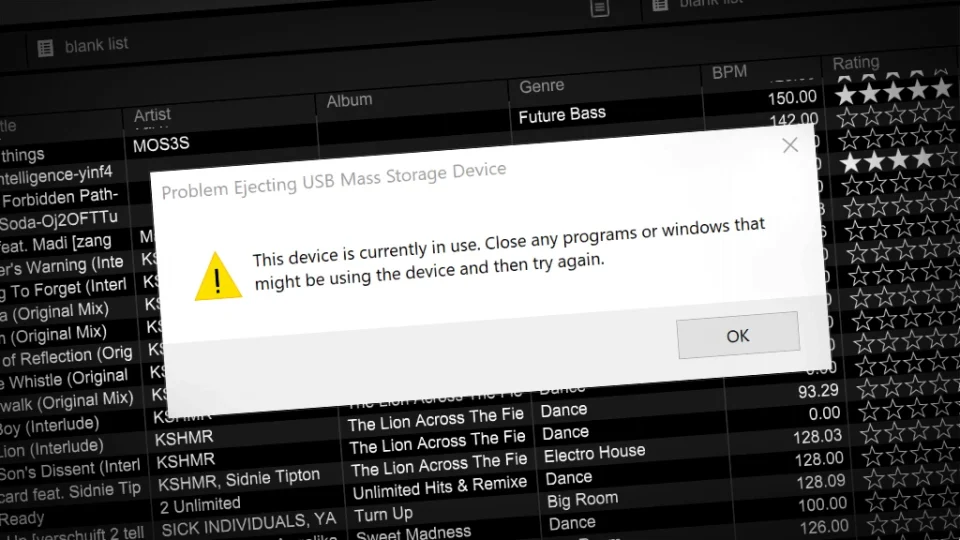960x540 pixels.
Task: Click the list icon at top center
Action: click(599, 8)
